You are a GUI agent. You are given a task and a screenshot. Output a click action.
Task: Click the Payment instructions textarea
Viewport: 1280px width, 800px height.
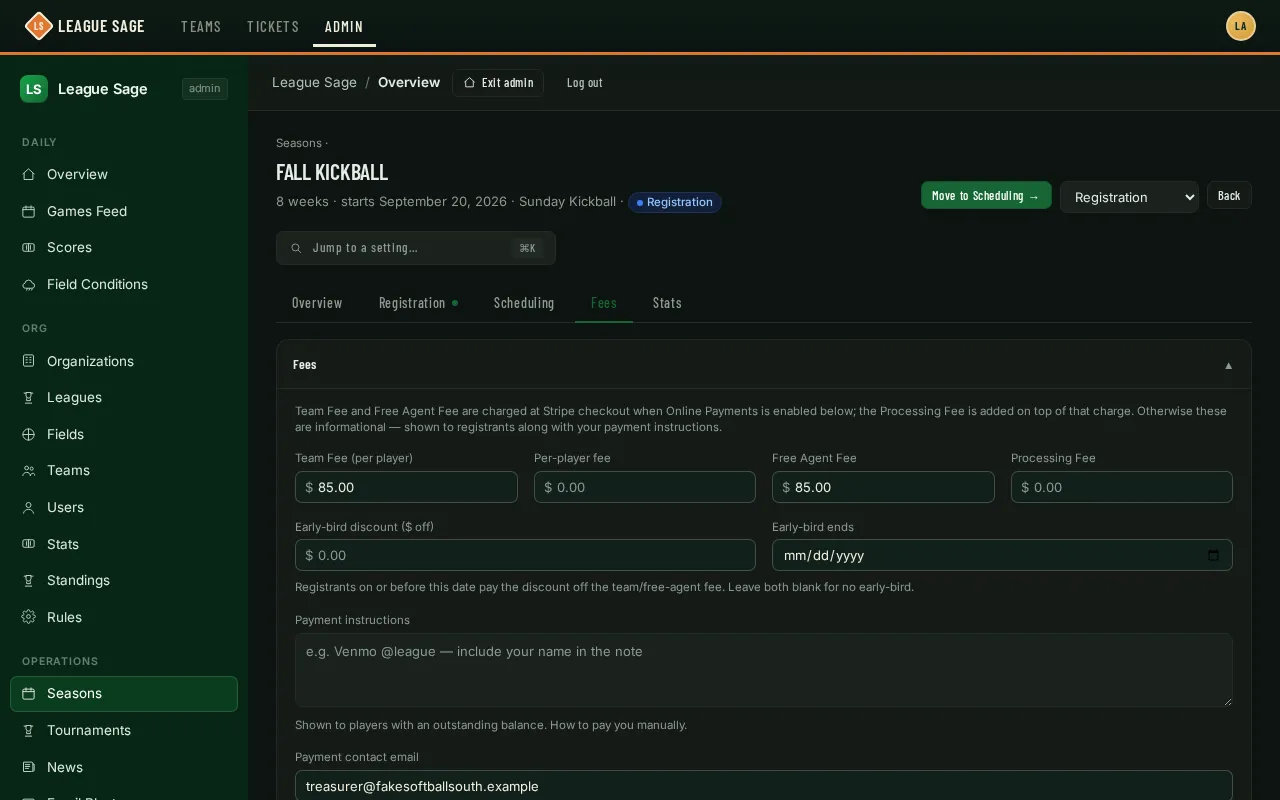[x=764, y=670]
